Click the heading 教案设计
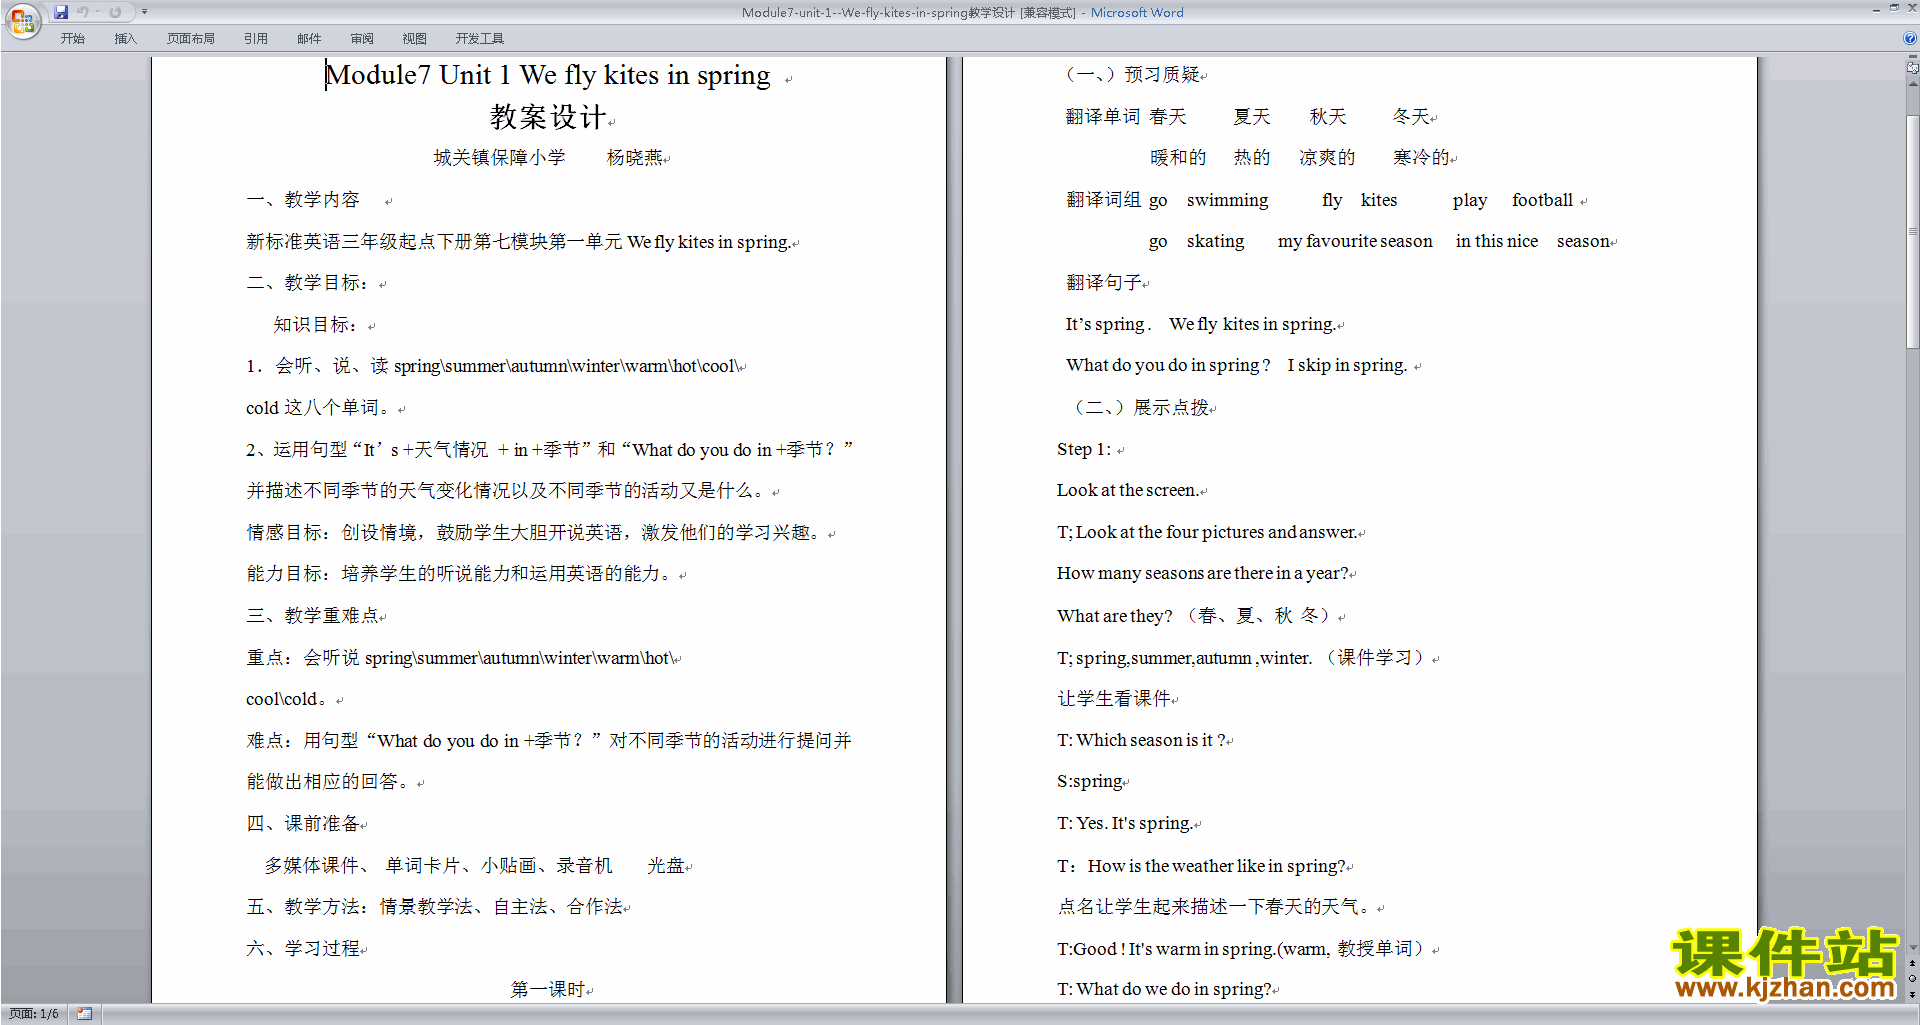The height and width of the screenshot is (1025, 1920). 548,118
